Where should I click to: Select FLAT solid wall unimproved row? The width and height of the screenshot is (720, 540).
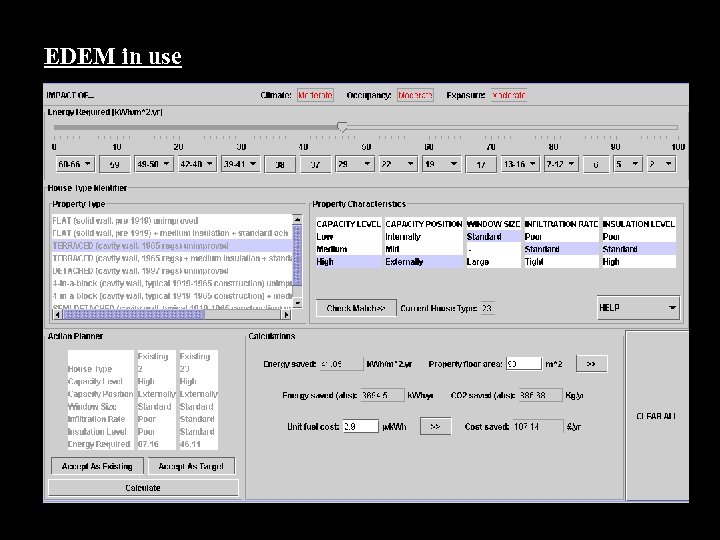[172, 220]
